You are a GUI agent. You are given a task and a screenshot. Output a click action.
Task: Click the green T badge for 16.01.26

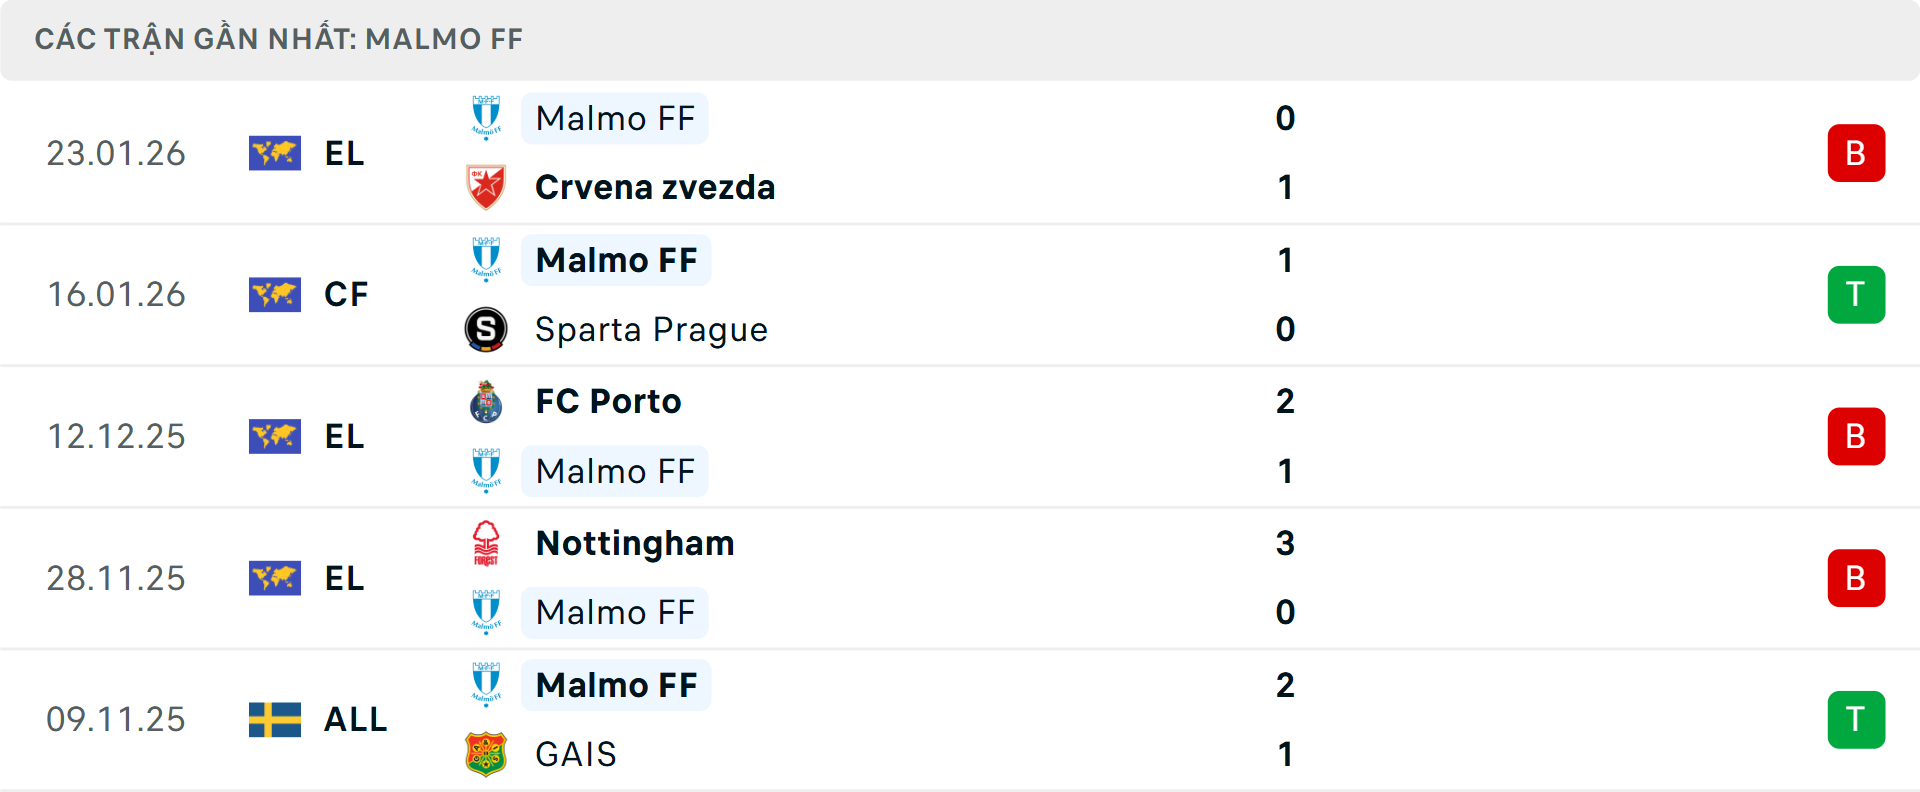(x=1856, y=295)
